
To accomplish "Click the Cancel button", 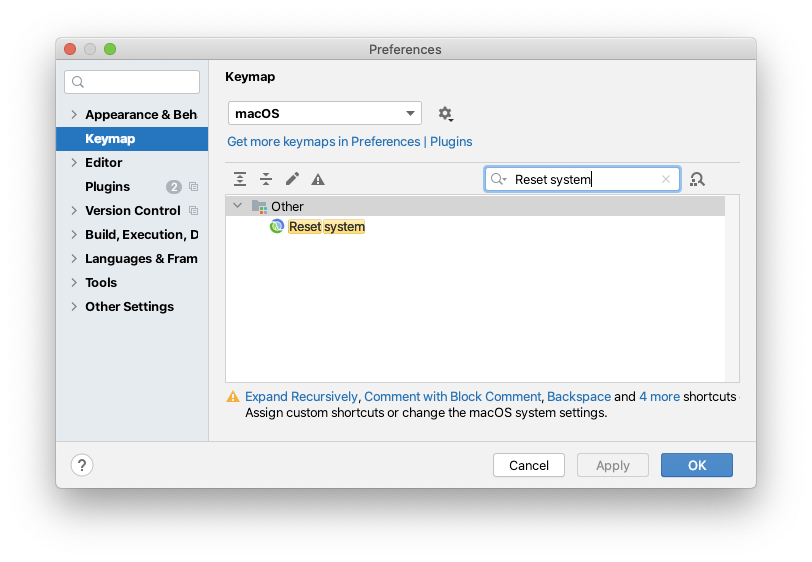I will (x=529, y=465).
